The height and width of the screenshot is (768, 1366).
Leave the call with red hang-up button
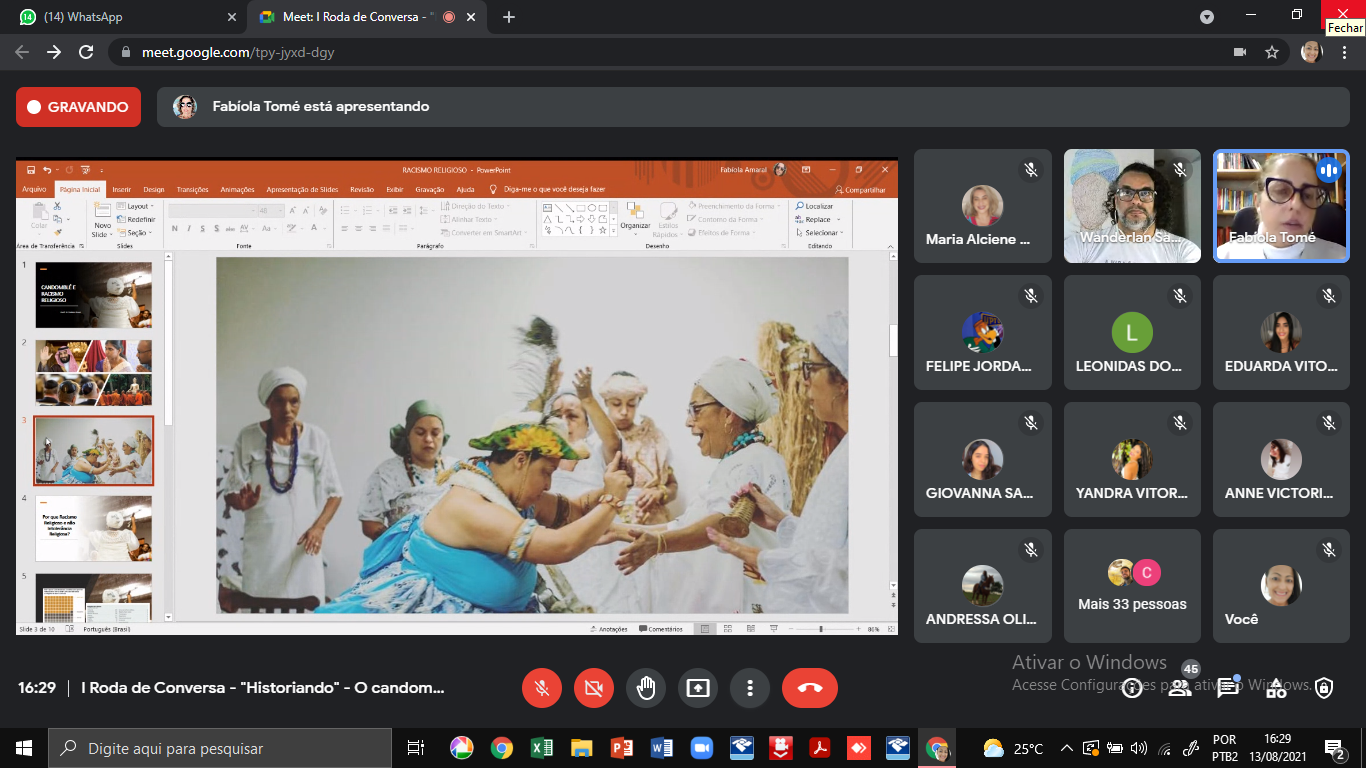tap(810, 688)
